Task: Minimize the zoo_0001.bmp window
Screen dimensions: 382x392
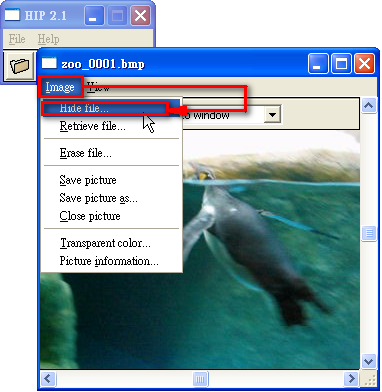Action: pos(318,63)
